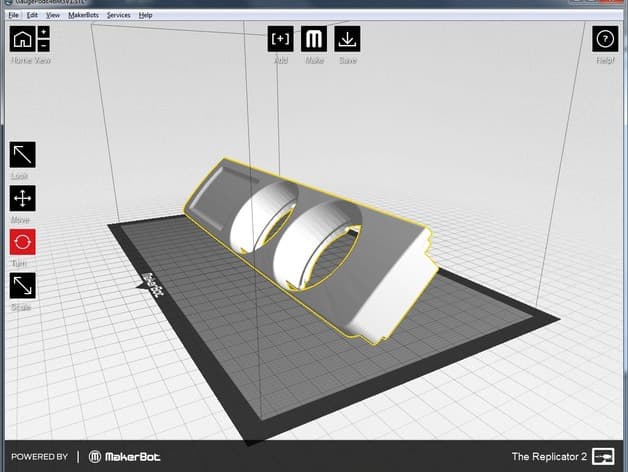This screenshot has width=628, height=472.
Task: Open the Make print dialog
Action: click(314, 39)
